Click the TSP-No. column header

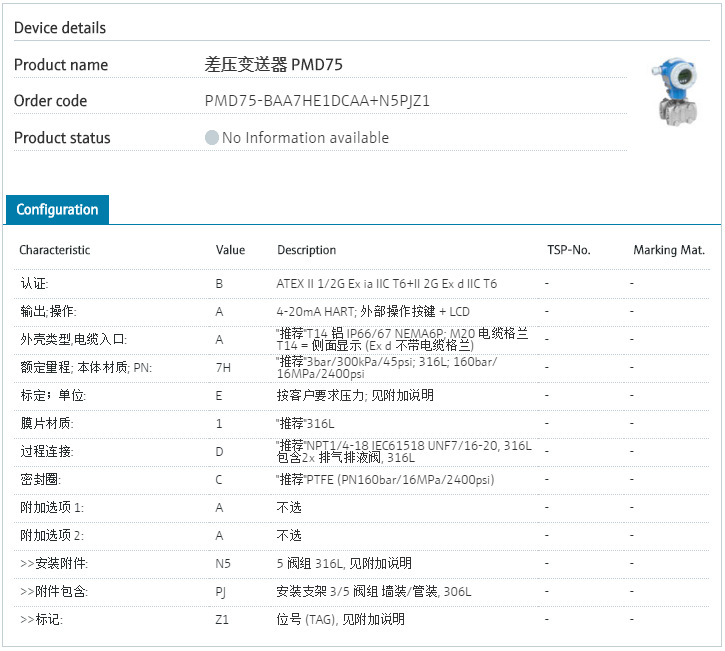569,250
